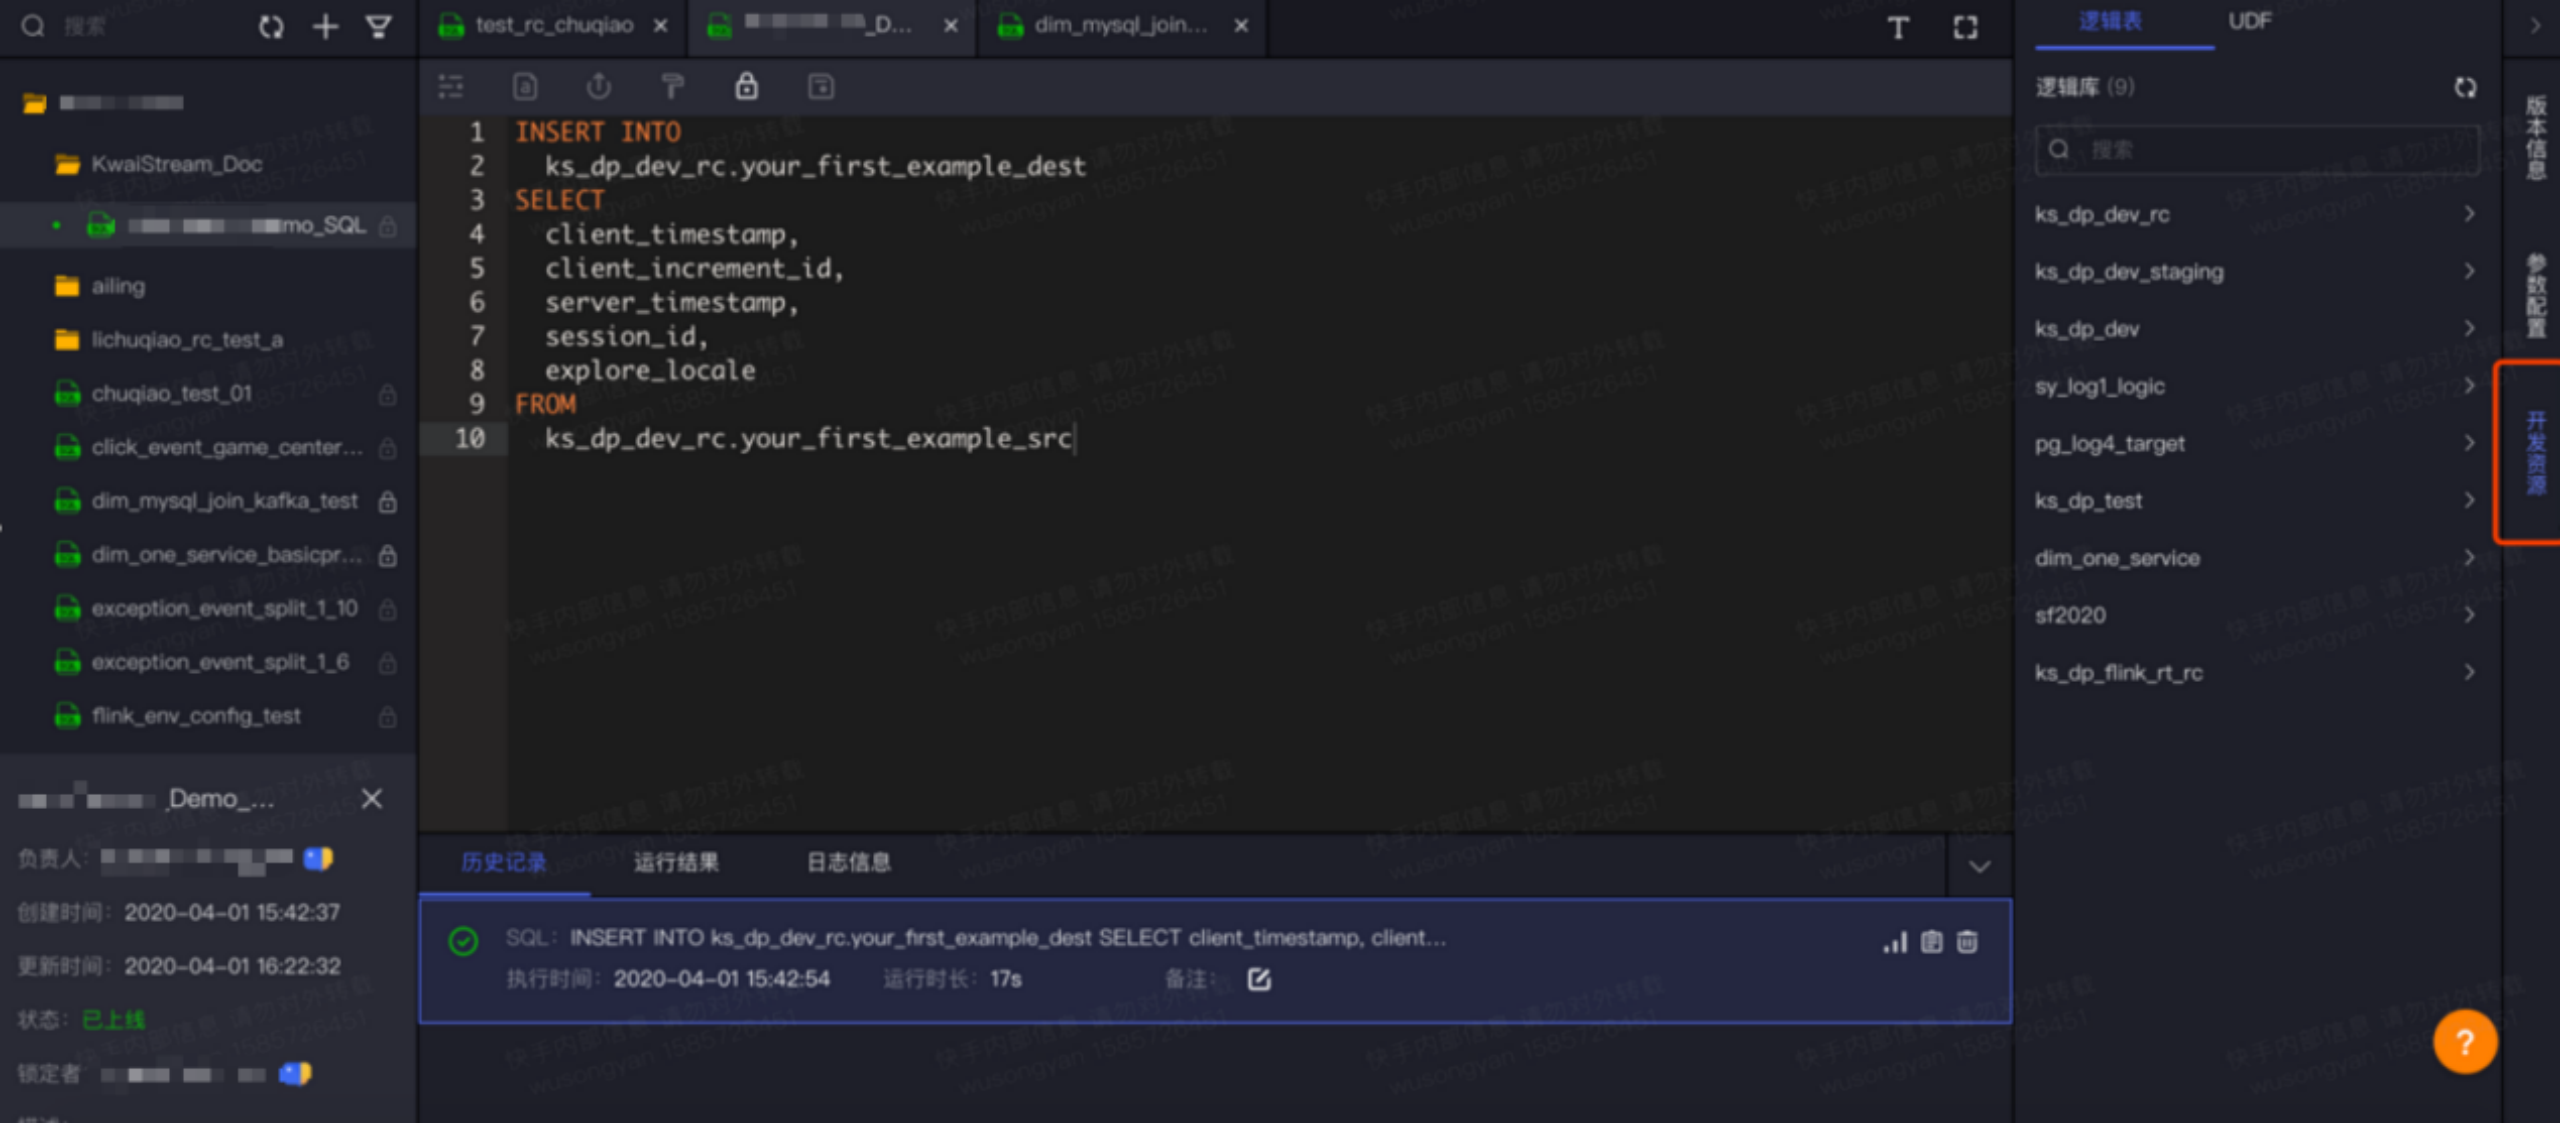Delete the history record with the trash icon

(x=1967, y=942)
